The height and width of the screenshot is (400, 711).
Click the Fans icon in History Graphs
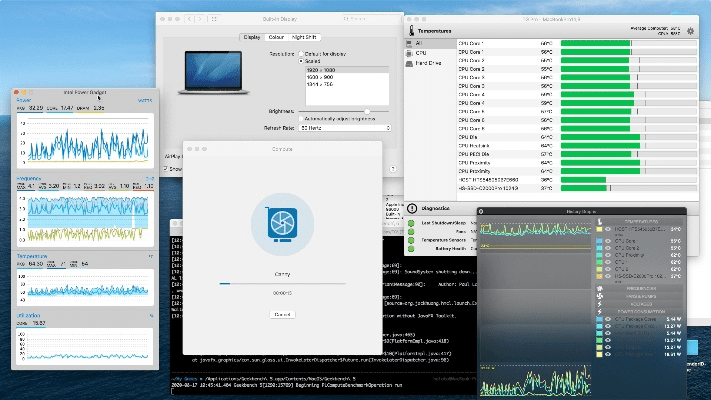tap(602, 295)
